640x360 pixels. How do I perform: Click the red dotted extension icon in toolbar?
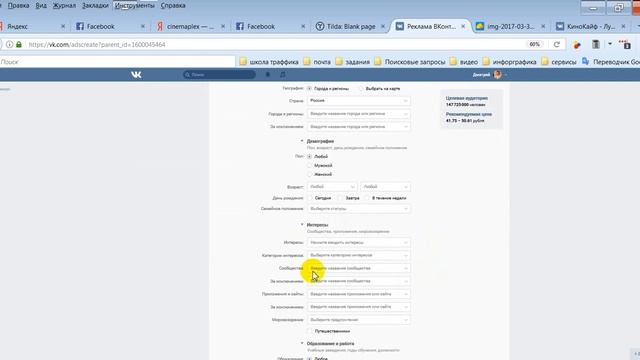click(x=625, y=44)
